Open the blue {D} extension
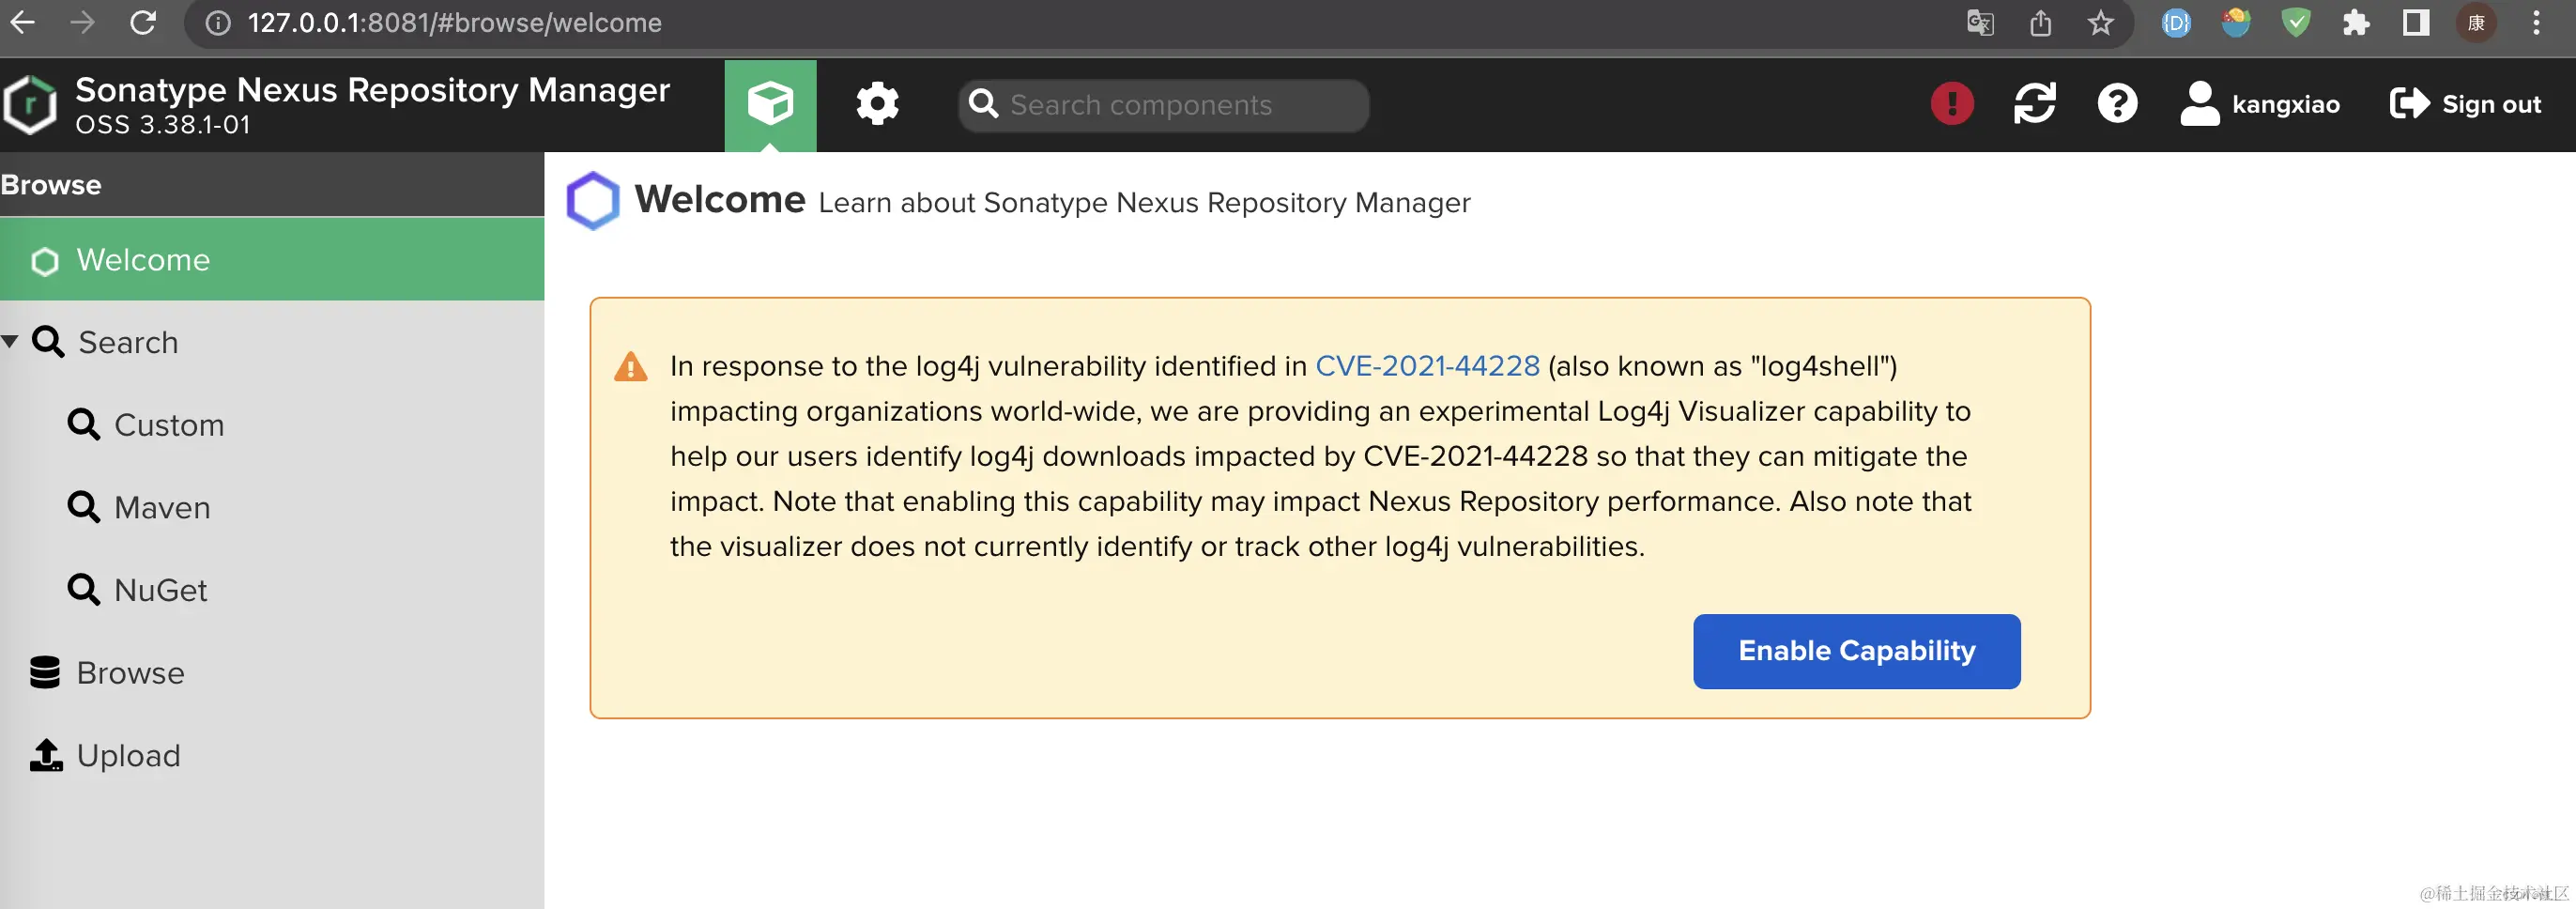Screen dimensions: 2576x909 pyautogui.click(x=2176, y=23)
